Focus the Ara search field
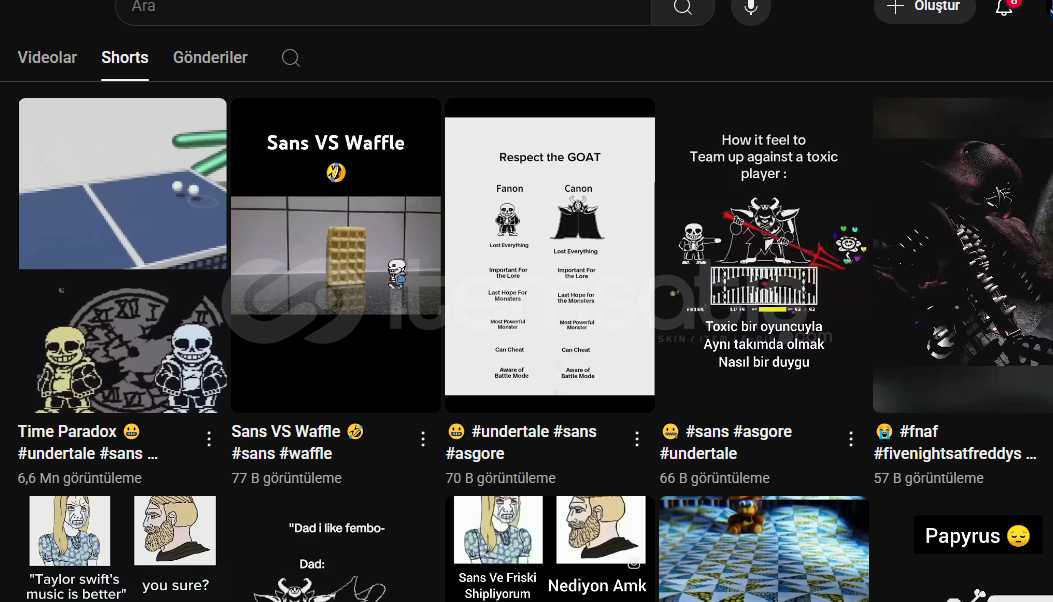Screen dimensions: 1053x602 click(383, 8)
